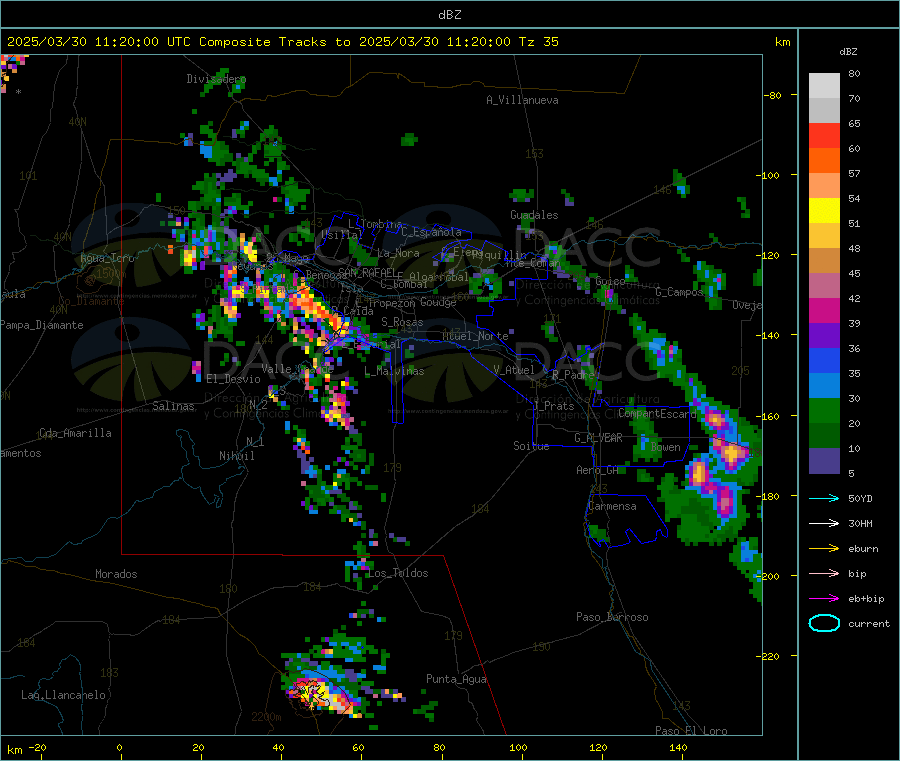Viewport: 900px width, 761px height.
Task: Pick the royal blue 35–36 dBZ swatch
Action: point(824,361)
